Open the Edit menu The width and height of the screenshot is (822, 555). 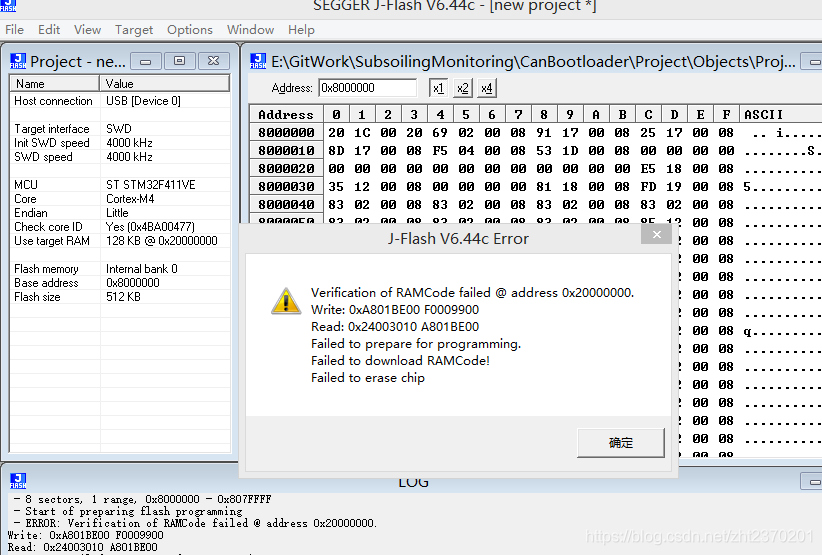click(49, 30)
